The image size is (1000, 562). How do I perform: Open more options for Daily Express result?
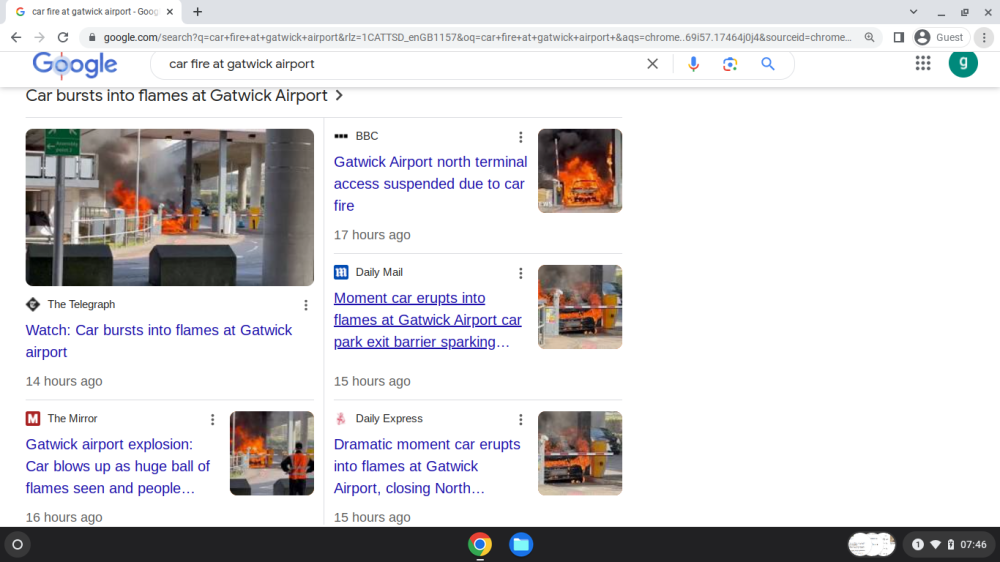pyautogui.click(x=520, y=419)
